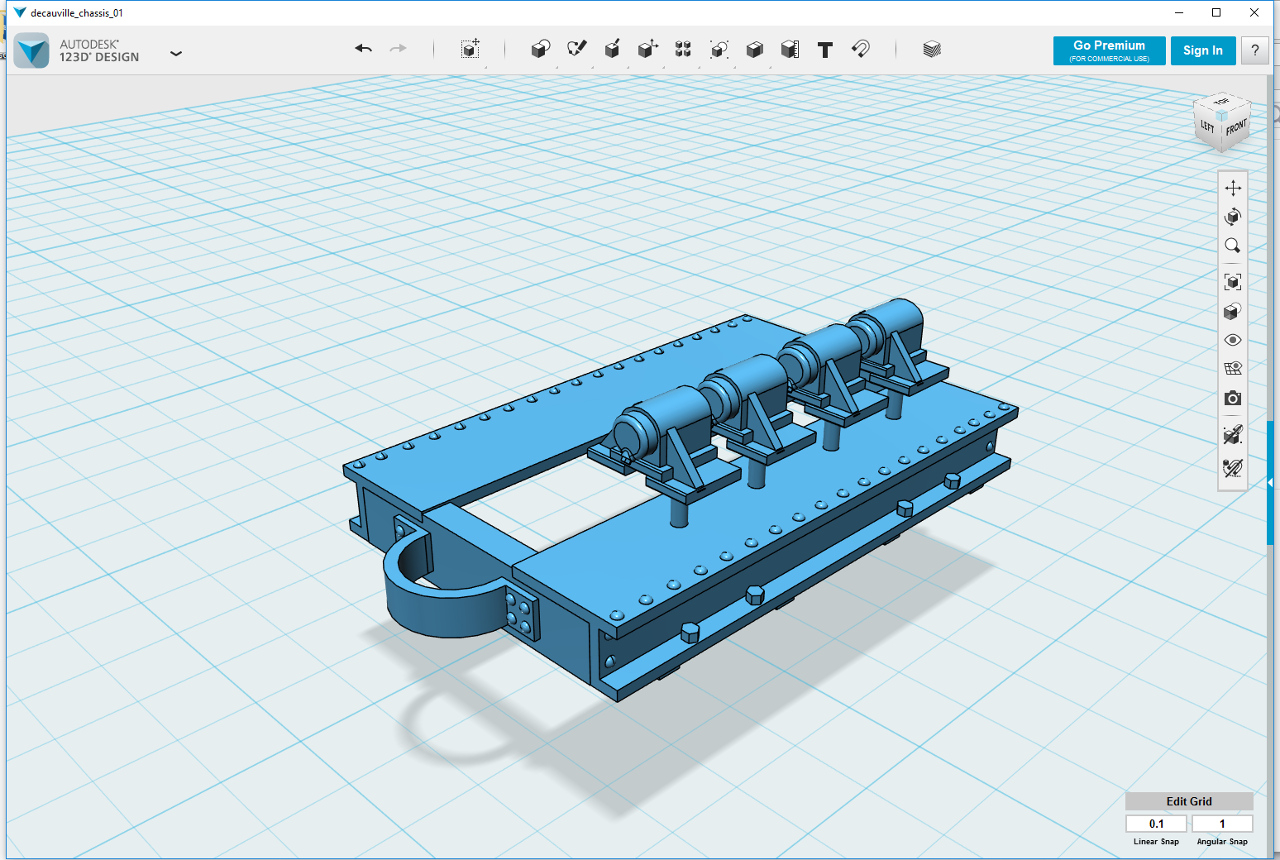Viewport: 1280px width, 860px height.
Task: Open the Primitives tool menu
Action: 540,49
